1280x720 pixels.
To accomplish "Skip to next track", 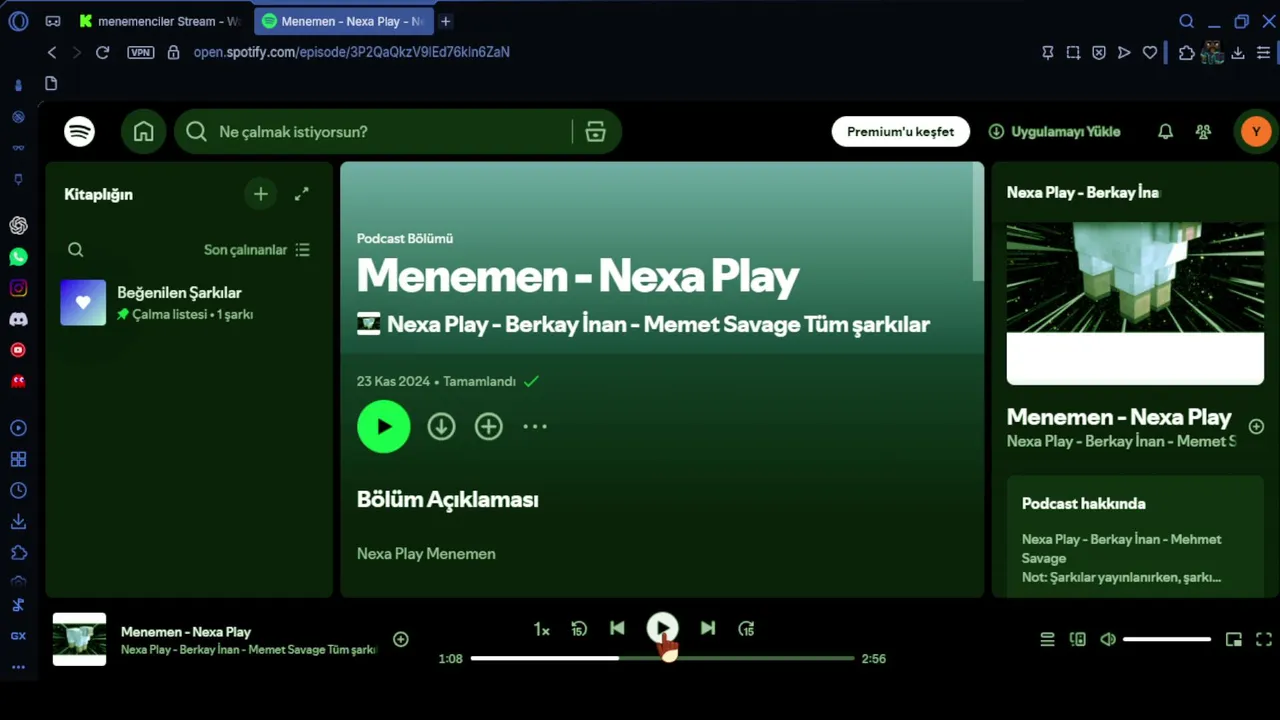I will 707,628.
